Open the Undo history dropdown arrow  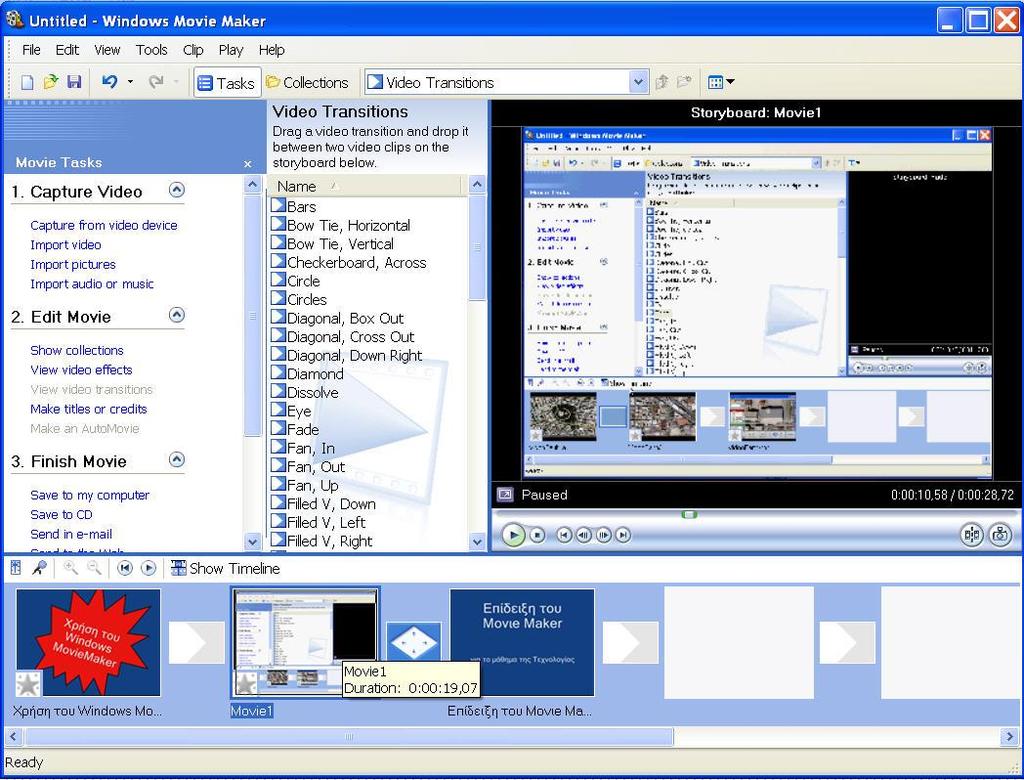click(x=130, y=82)
